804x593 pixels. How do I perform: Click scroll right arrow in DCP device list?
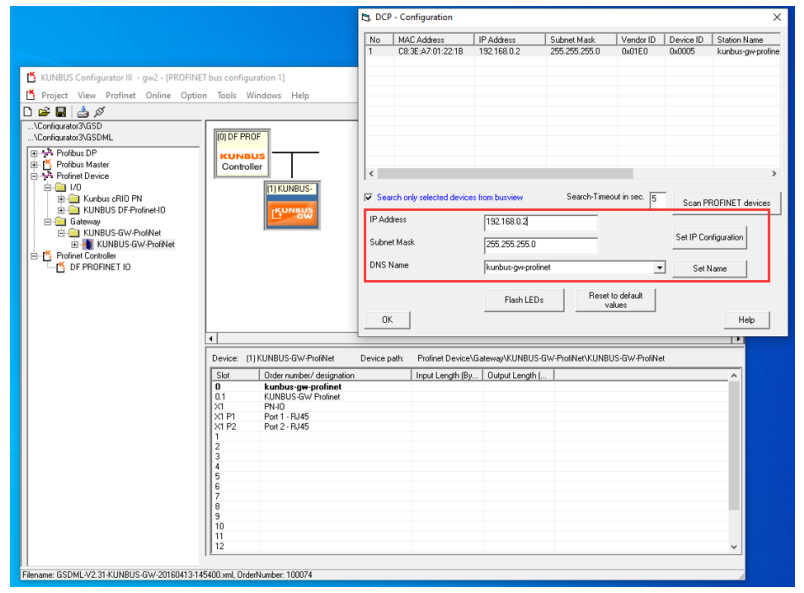pyautogui.click(x=774, y=173)
